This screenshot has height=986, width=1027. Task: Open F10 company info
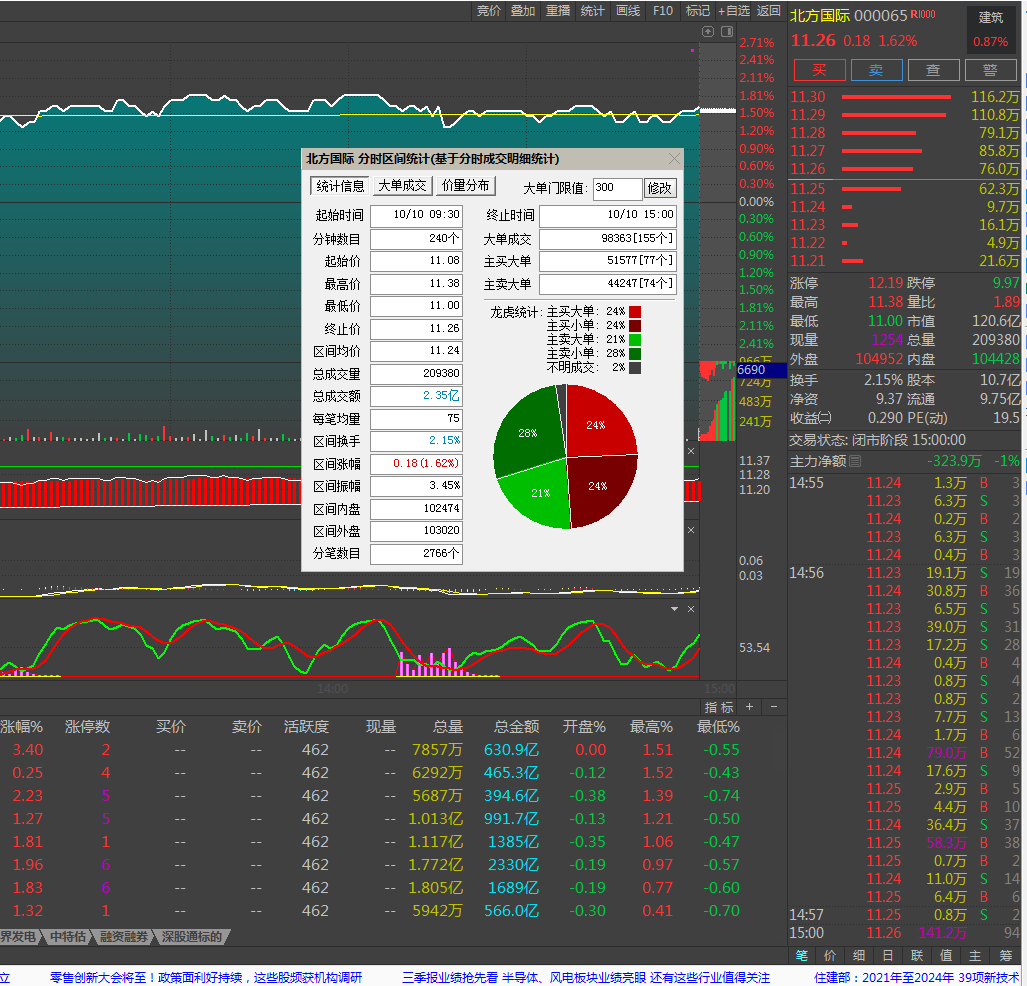pos(663,10)
